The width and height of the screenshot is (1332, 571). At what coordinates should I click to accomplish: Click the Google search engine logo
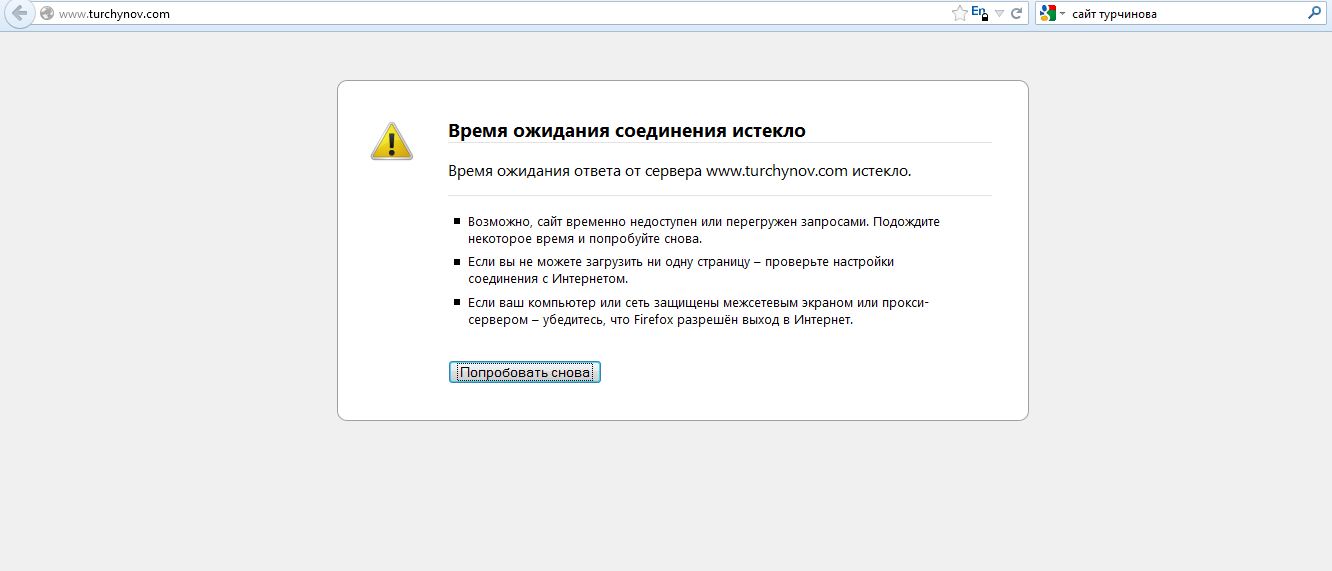pyautogui.click(x=1047, y=14)
